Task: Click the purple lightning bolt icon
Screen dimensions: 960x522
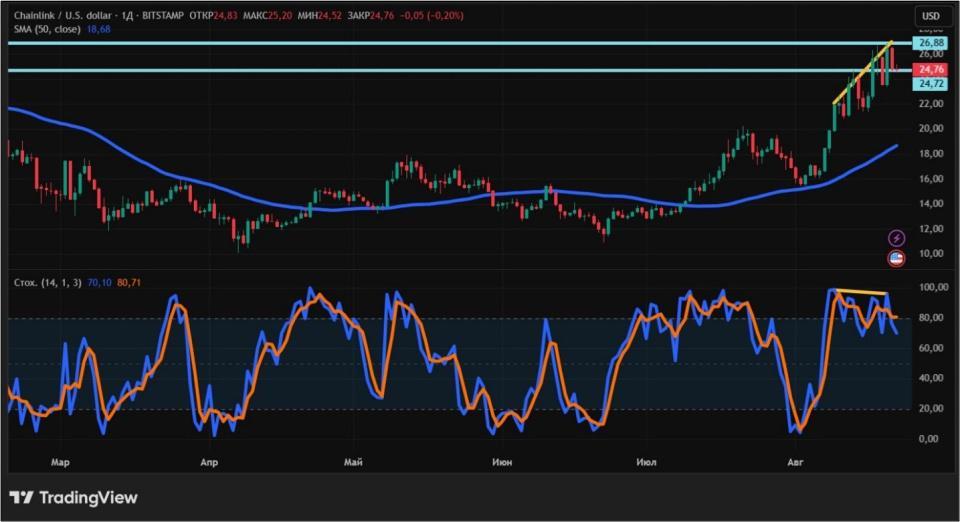Action: click(x=897, y=238)
